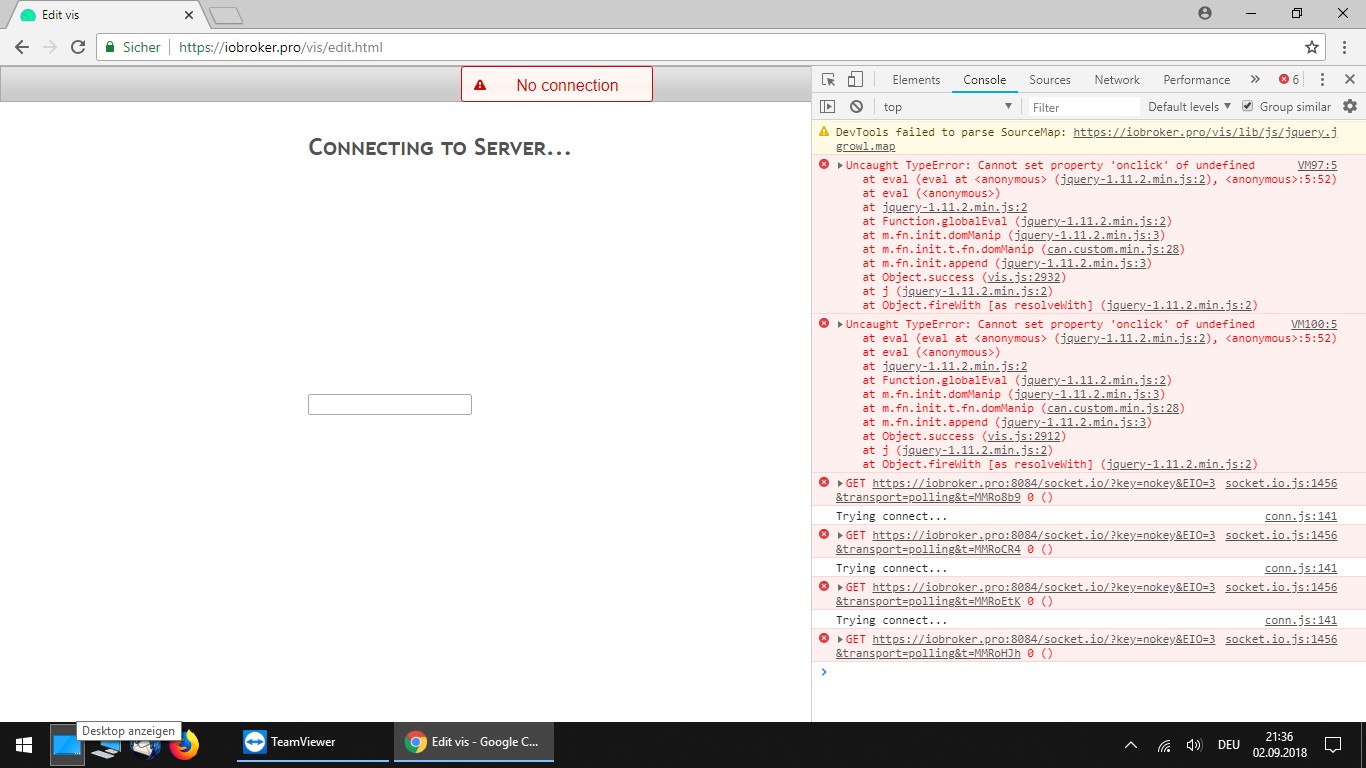
Task: Open the Sources tab
Action: [1050, 80]
